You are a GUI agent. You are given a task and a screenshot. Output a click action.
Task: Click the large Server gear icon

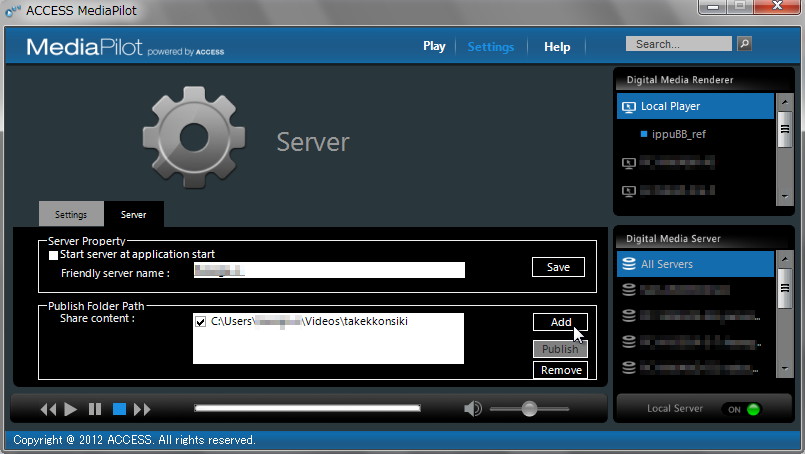[194, 137]
